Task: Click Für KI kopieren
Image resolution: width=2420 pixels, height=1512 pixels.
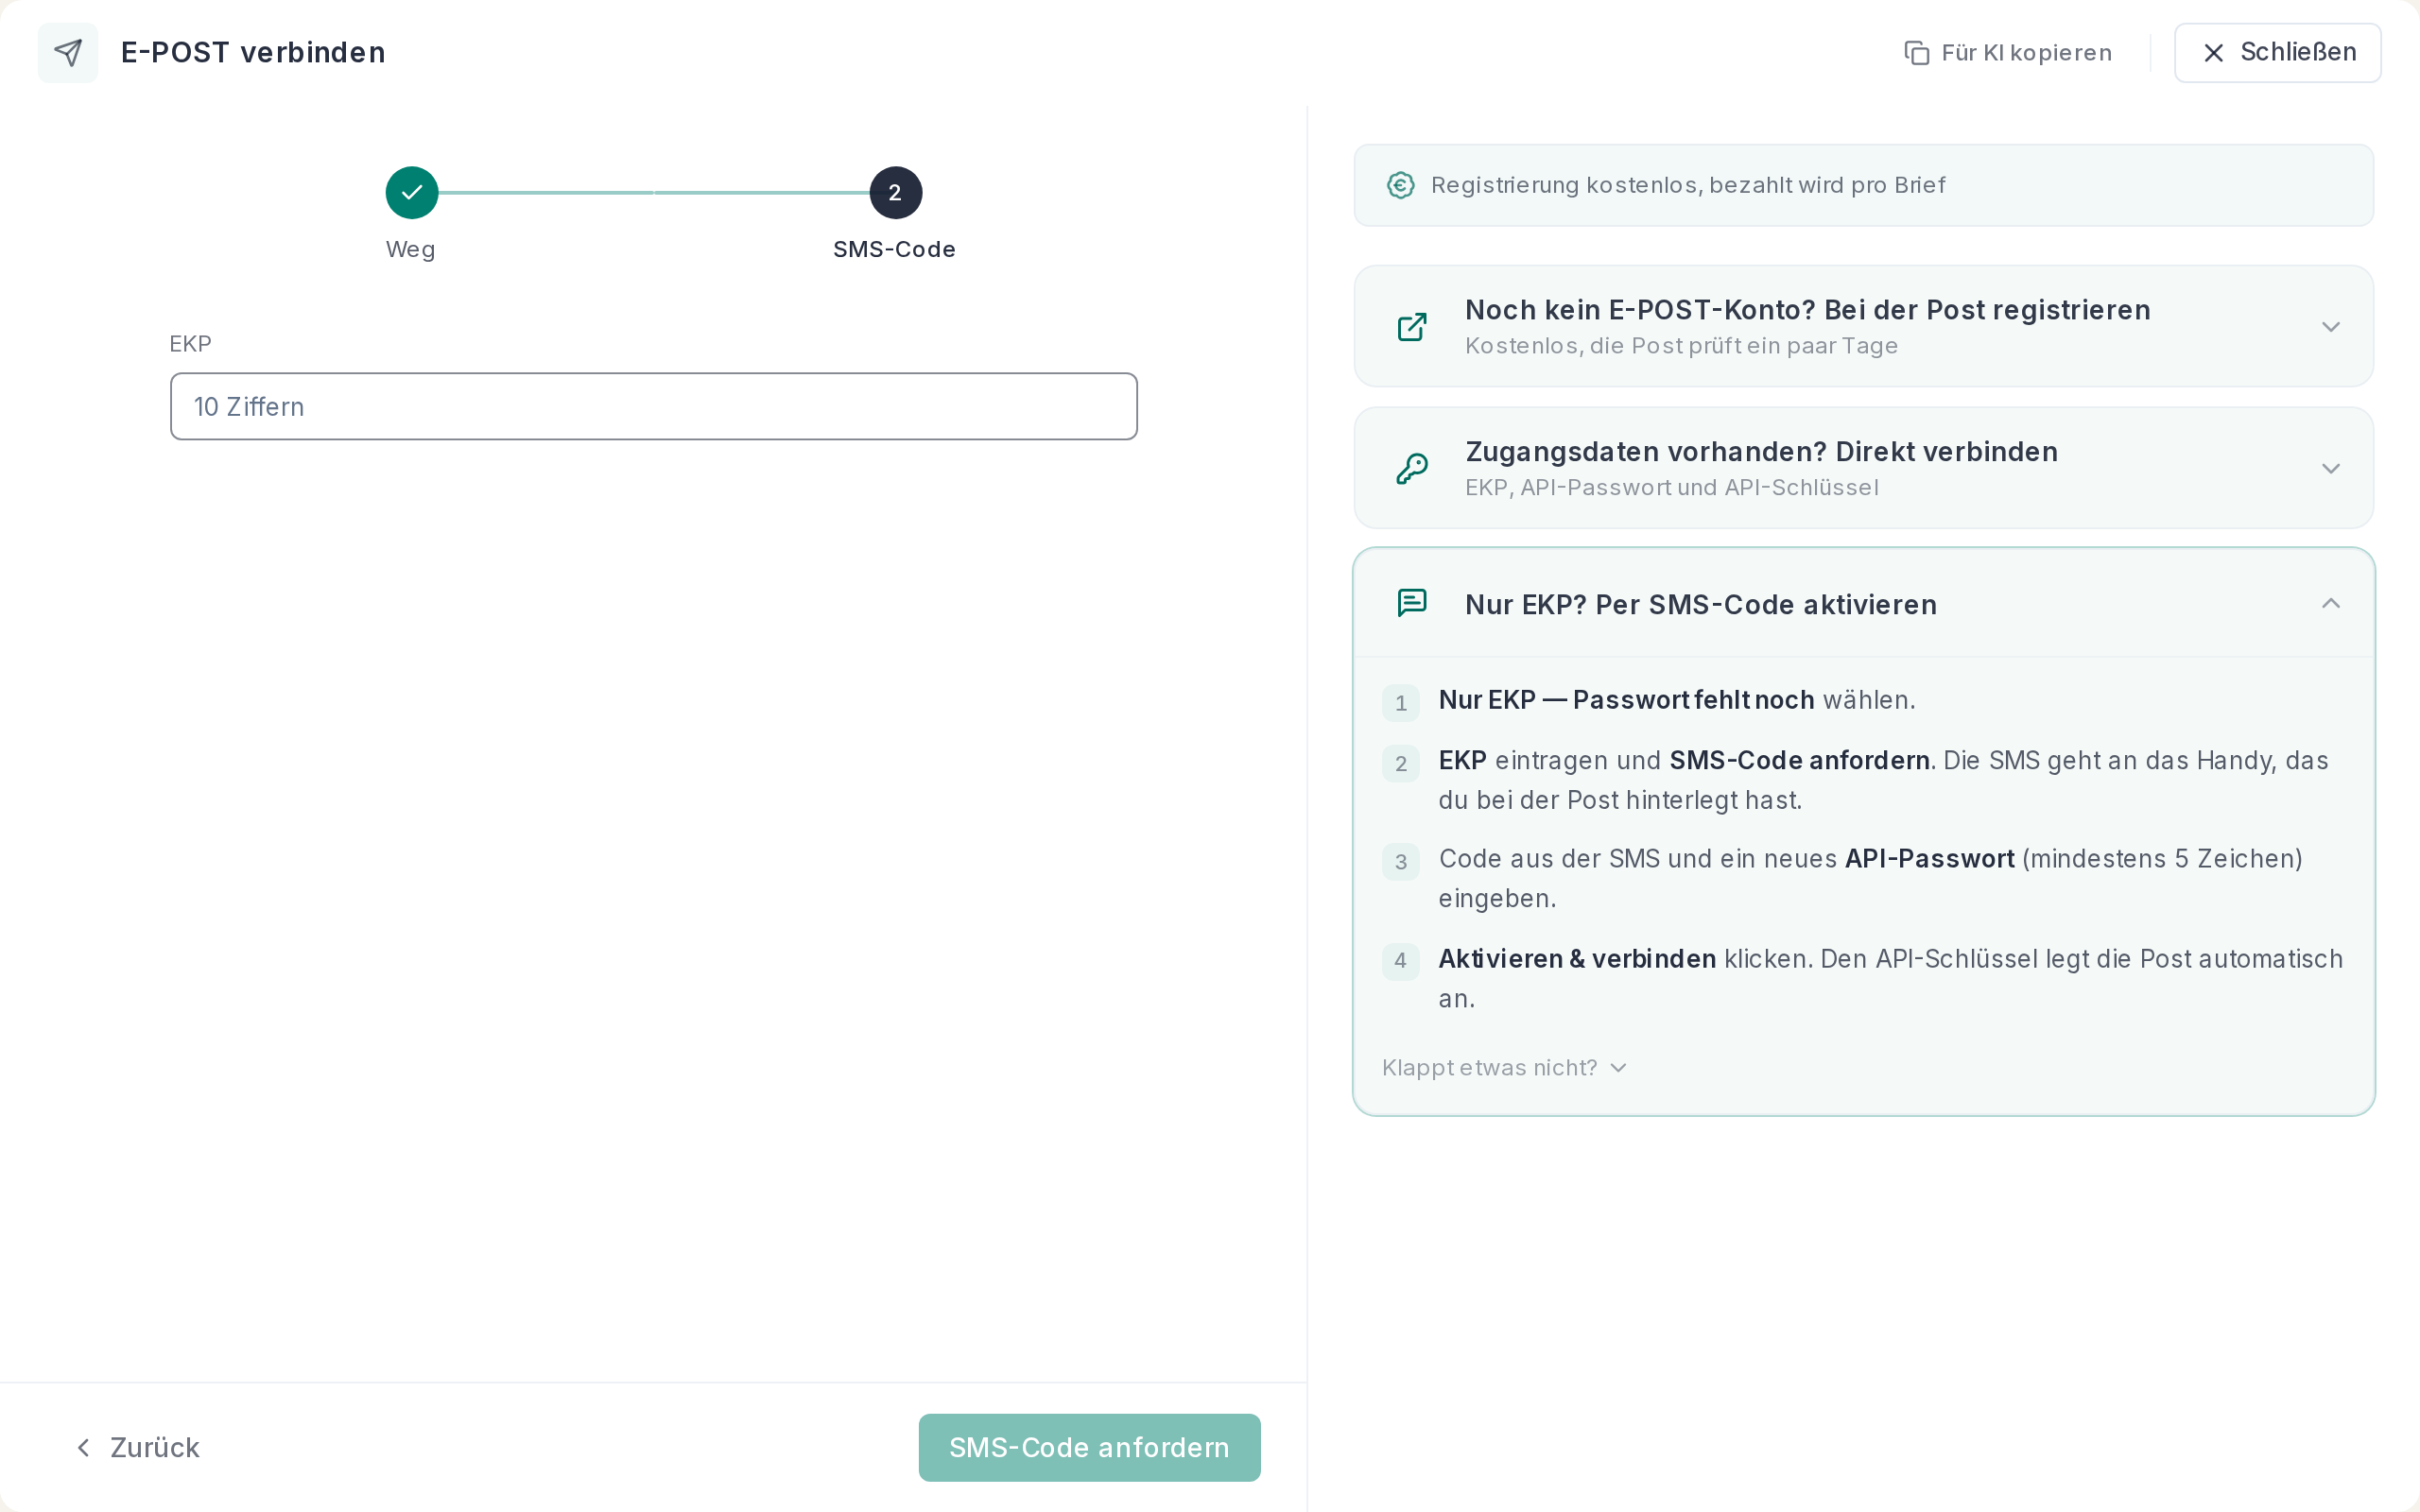Action: (x=2008, y=53)
